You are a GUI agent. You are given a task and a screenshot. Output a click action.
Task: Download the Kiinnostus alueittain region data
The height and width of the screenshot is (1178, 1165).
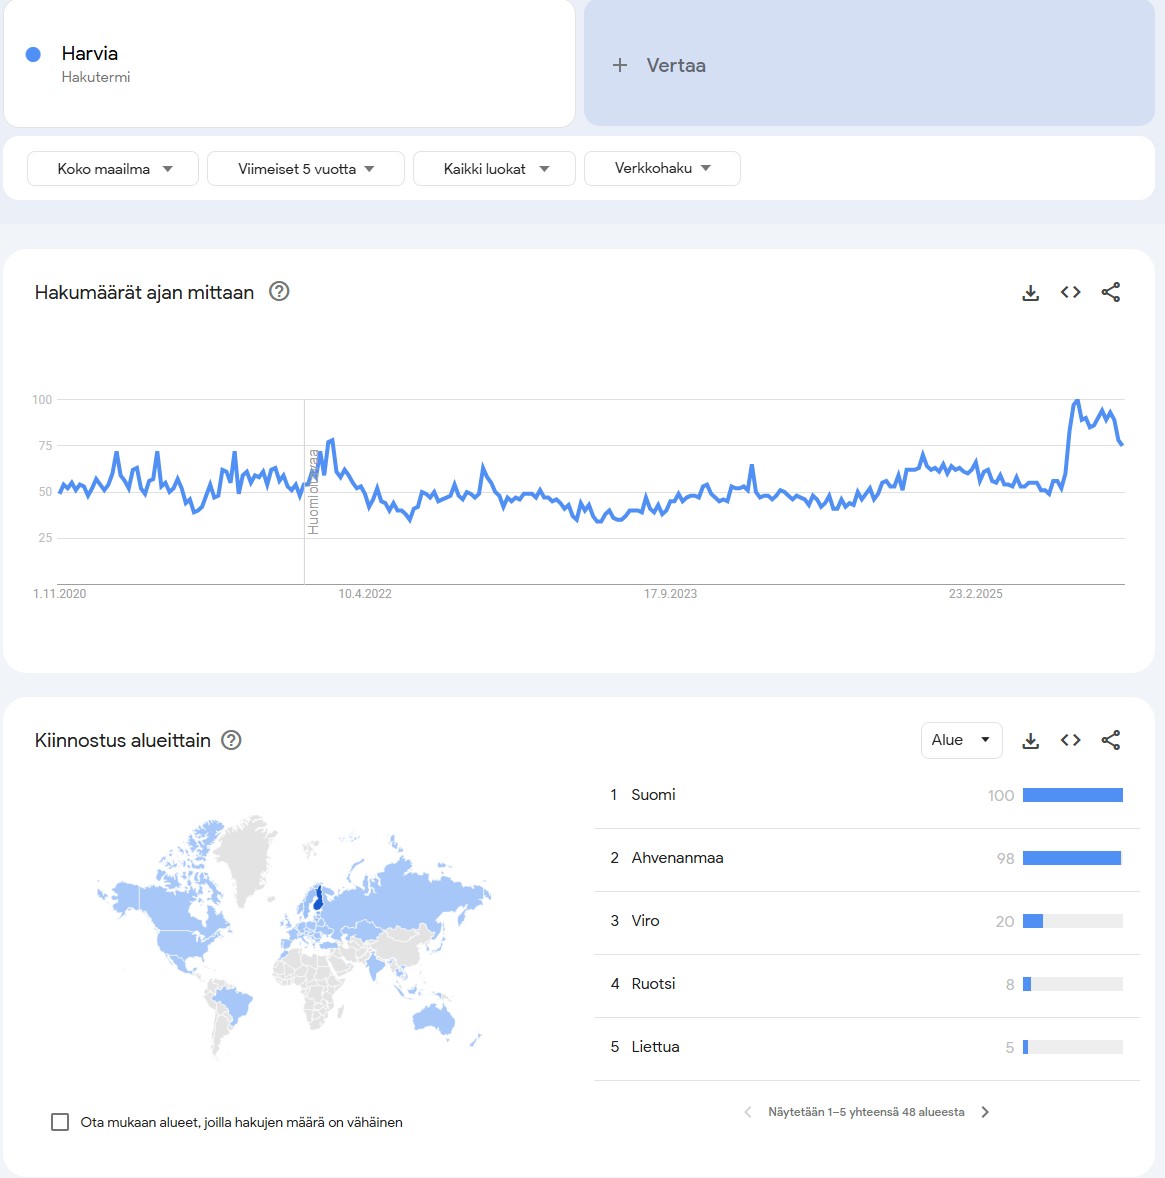pos(1031,741)
